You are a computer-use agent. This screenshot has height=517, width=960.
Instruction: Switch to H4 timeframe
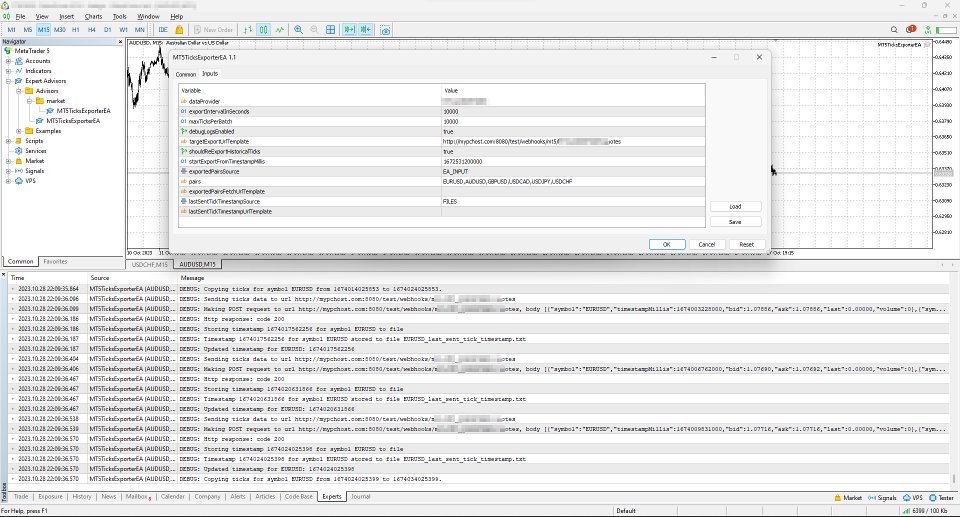coord(91,29)
